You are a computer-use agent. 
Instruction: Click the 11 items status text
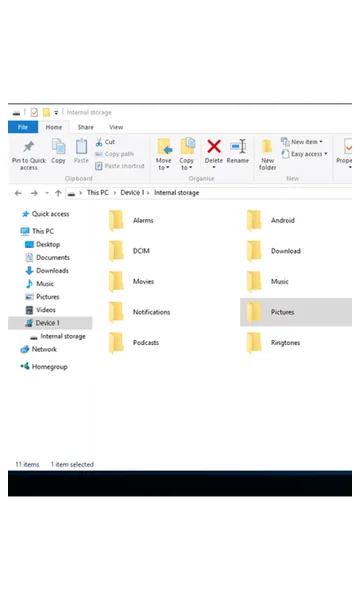(x=27, y=465)
